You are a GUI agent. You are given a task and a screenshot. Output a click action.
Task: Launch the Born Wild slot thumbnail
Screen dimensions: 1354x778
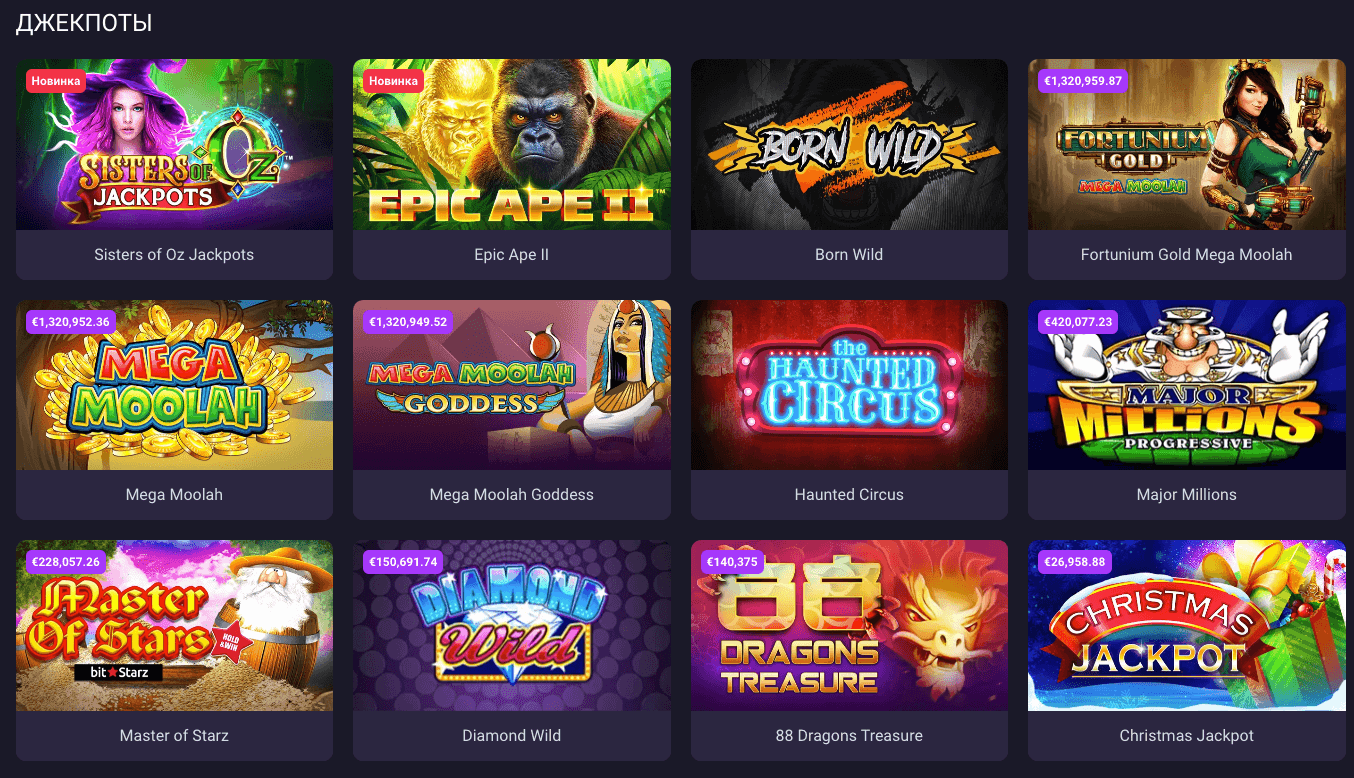[x=849, y=145]
